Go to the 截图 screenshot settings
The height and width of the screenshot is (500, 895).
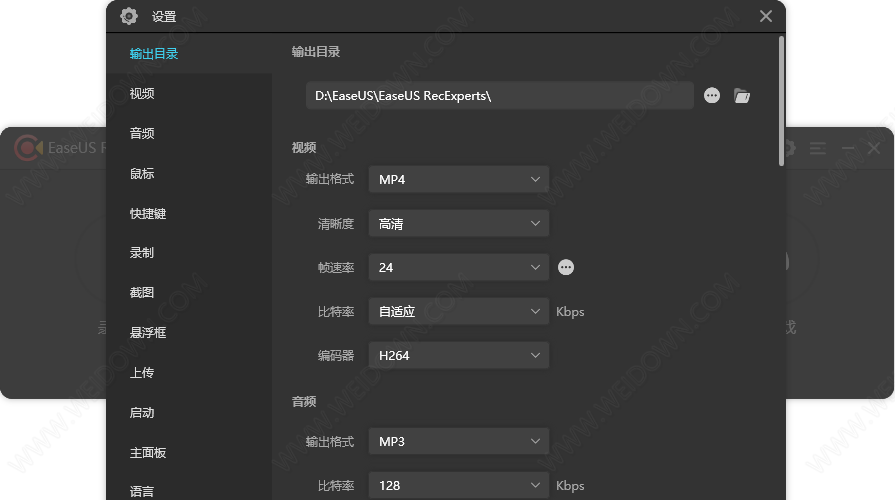[x=142, y=293]
